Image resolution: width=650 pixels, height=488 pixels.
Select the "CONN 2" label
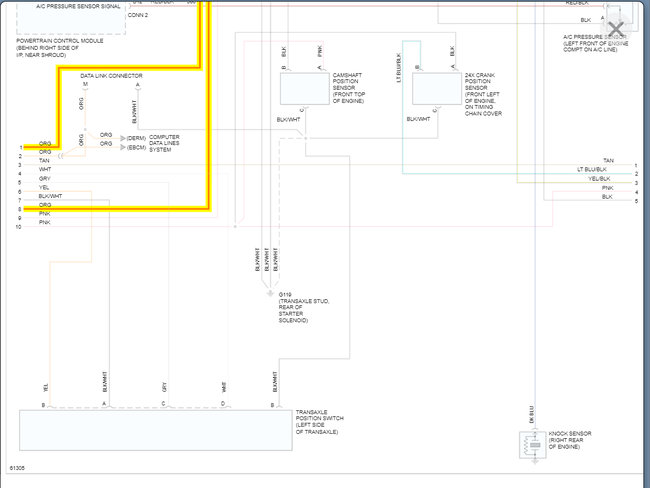[x=138, y=15]
